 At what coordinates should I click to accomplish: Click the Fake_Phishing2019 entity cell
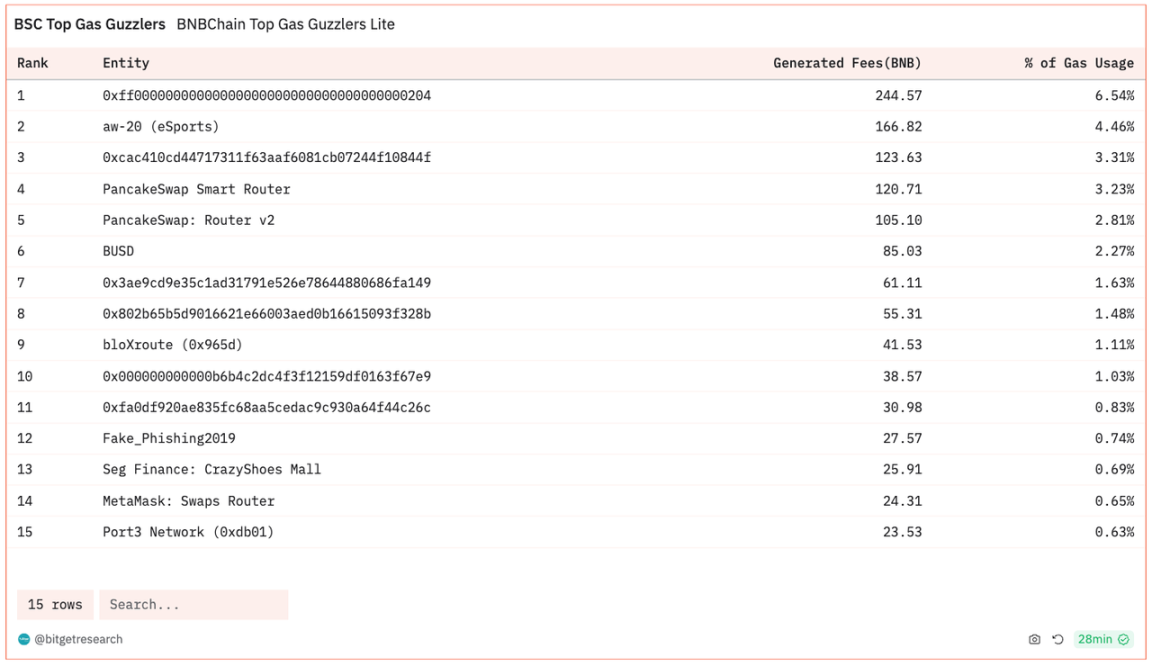point(169,438)
